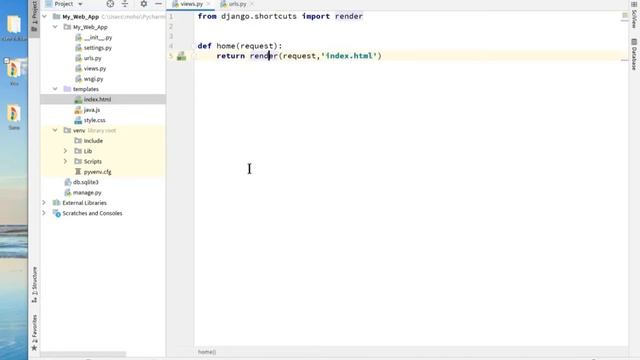
Task: Expand External Libraries node
Action: [x=44, y=203]
